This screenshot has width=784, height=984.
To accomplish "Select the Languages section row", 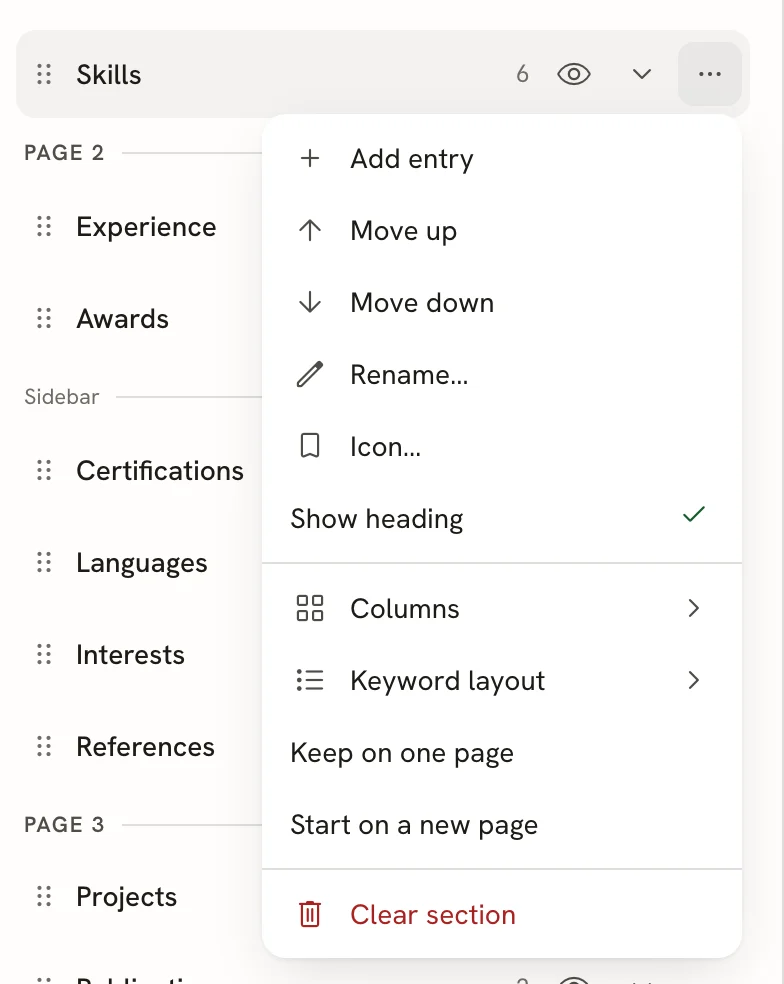I will coord(139,562).
